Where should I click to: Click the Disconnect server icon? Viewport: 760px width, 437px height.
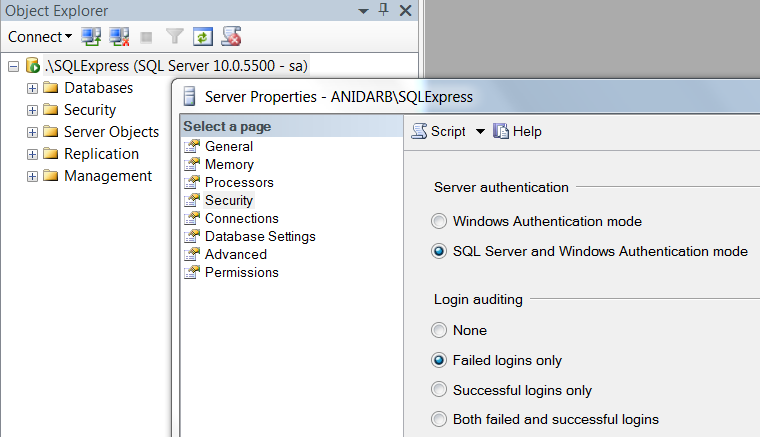coord(119,37)
